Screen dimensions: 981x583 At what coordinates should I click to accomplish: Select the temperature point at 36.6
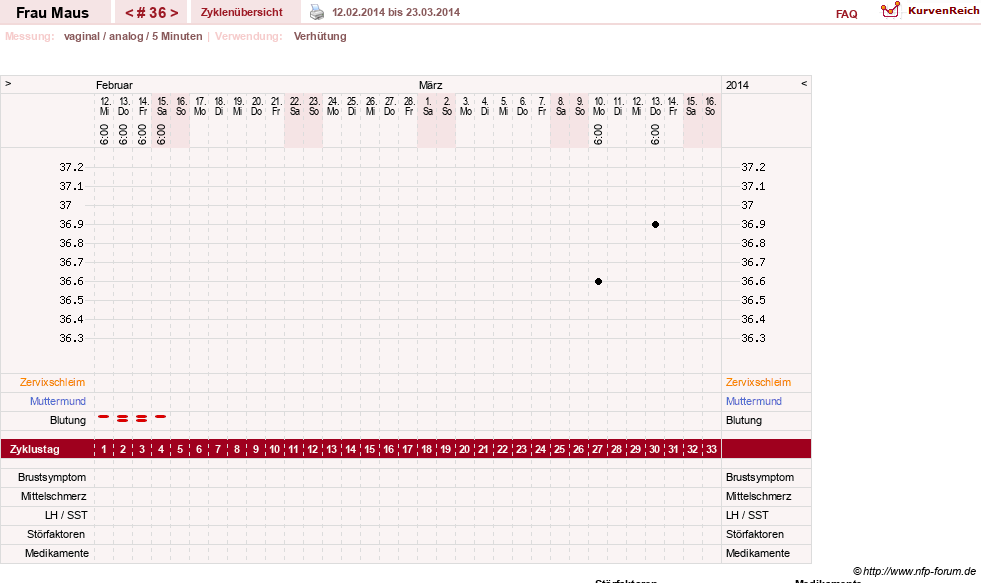(x=598, y=281)
